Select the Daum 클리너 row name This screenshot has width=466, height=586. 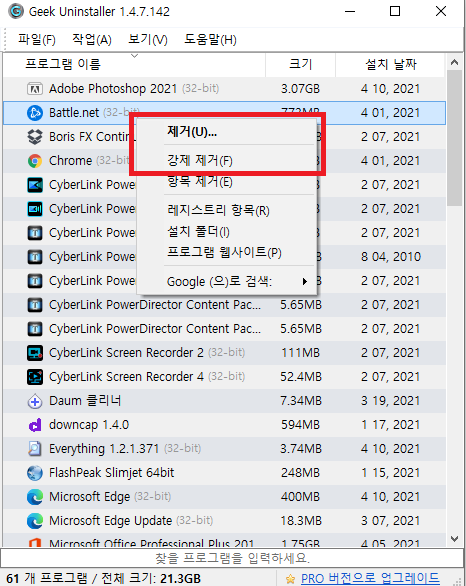click(x=85, y=401)
